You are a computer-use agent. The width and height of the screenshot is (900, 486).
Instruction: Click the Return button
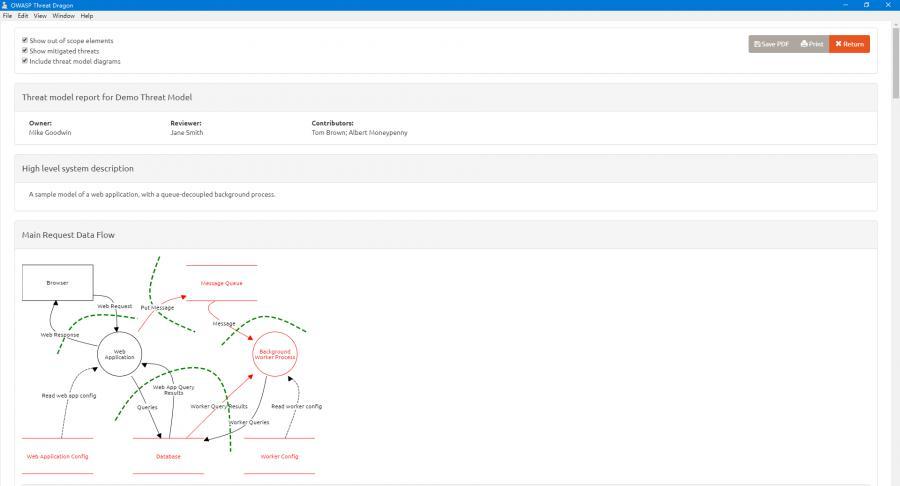click(x=849, y=44)
